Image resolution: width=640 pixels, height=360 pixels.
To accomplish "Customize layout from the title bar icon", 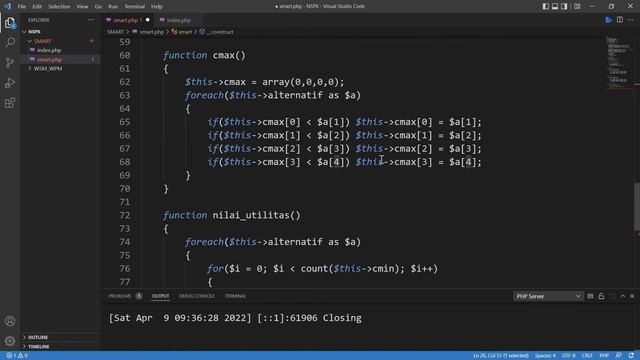I will (x=577, y=6).
